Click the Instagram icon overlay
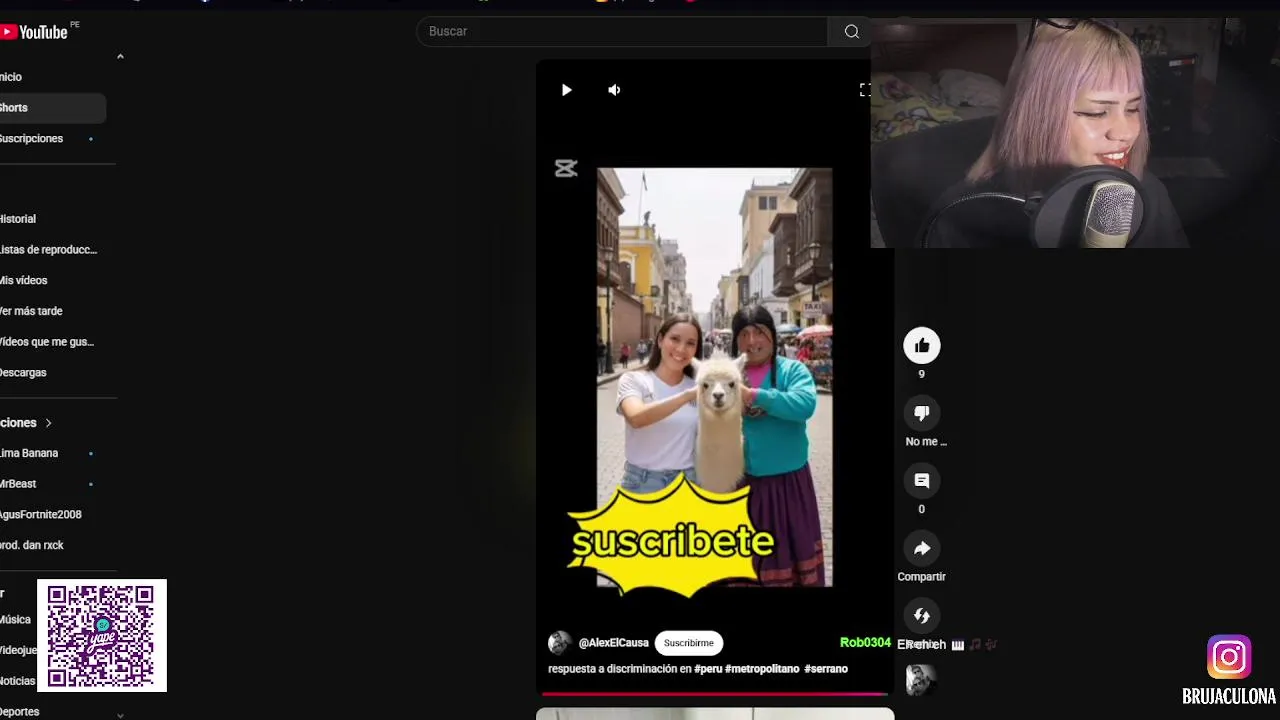1280x720 pixels. click(x=1229, y=657)
